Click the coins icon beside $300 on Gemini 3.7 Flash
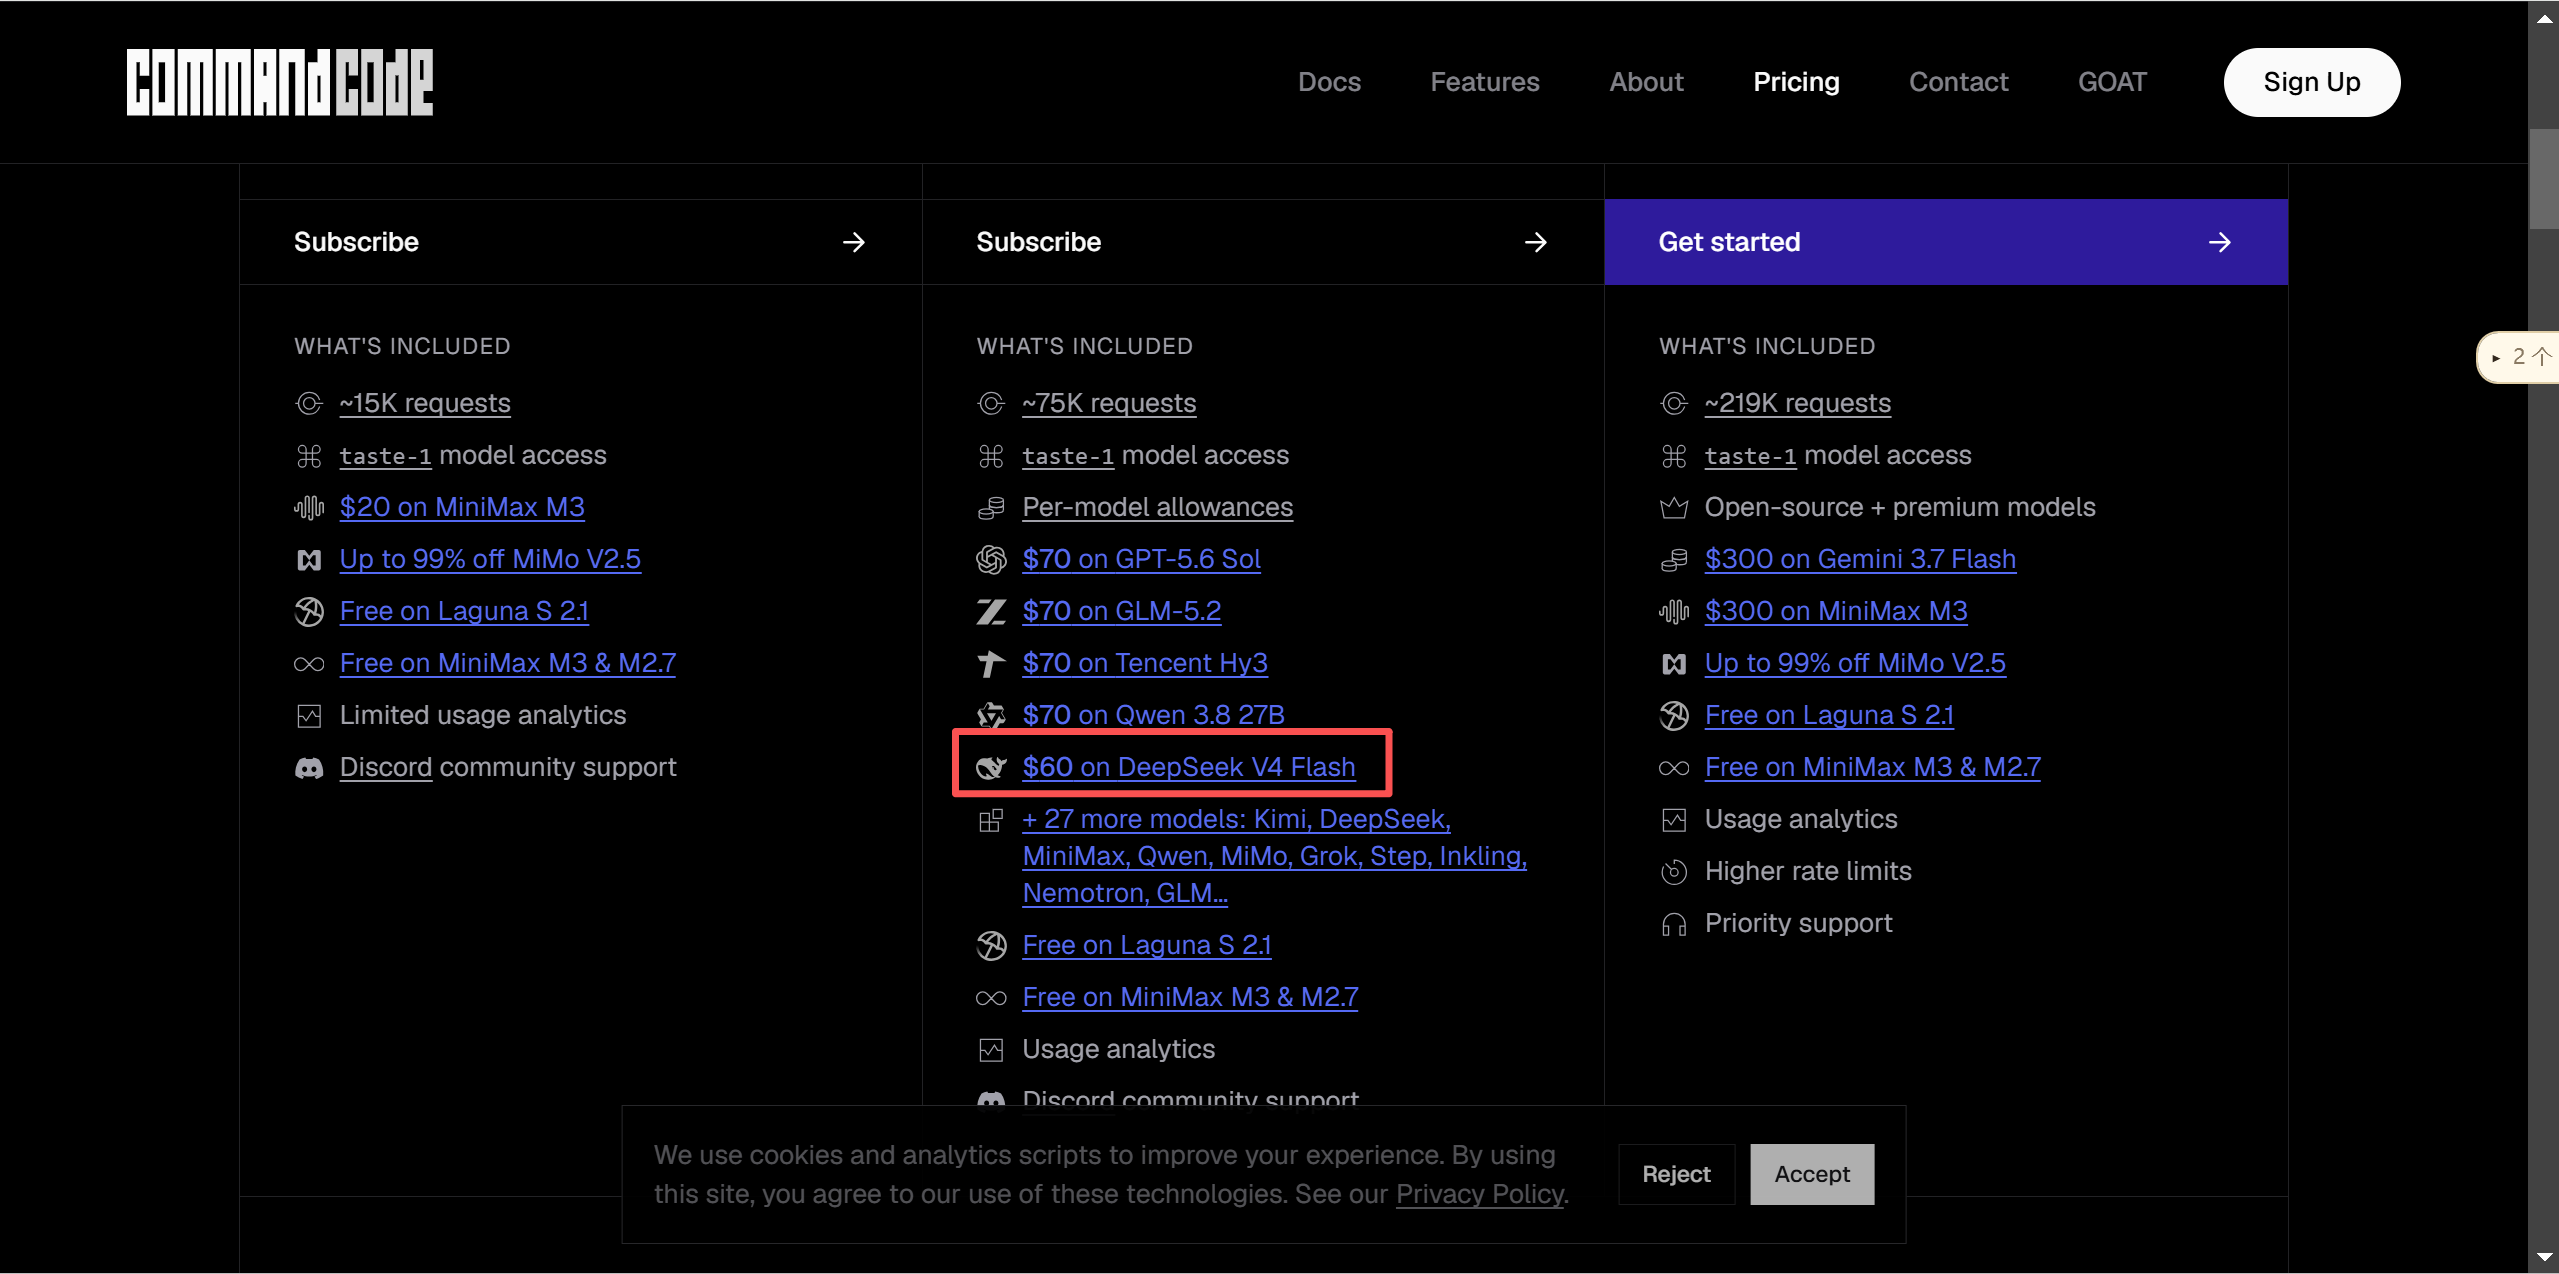Screen dimensions: 2559x1274 tap(1674, 560)
